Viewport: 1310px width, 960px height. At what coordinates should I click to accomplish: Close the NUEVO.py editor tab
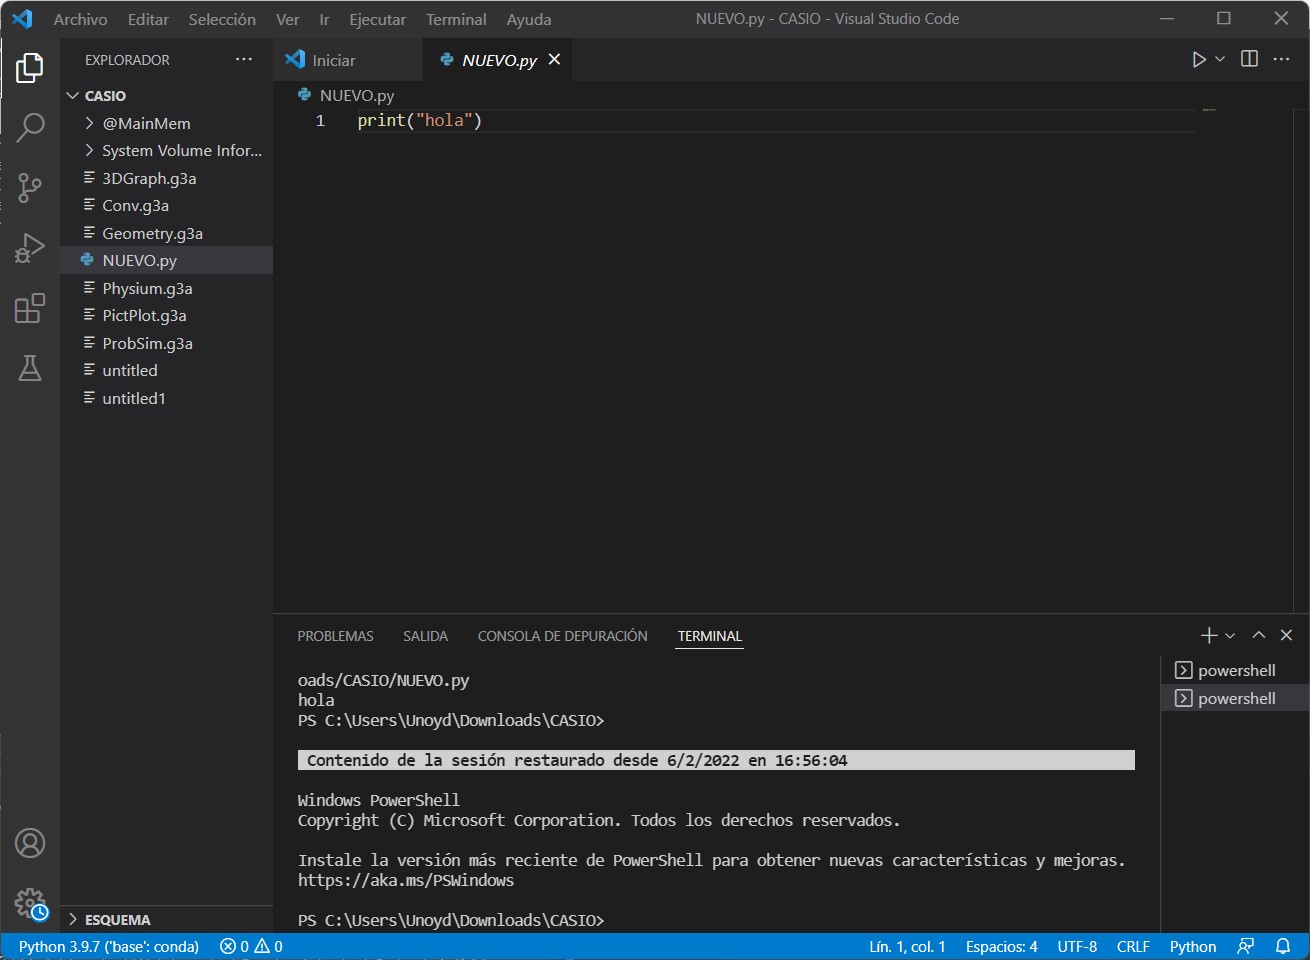[x=554, y=60]
